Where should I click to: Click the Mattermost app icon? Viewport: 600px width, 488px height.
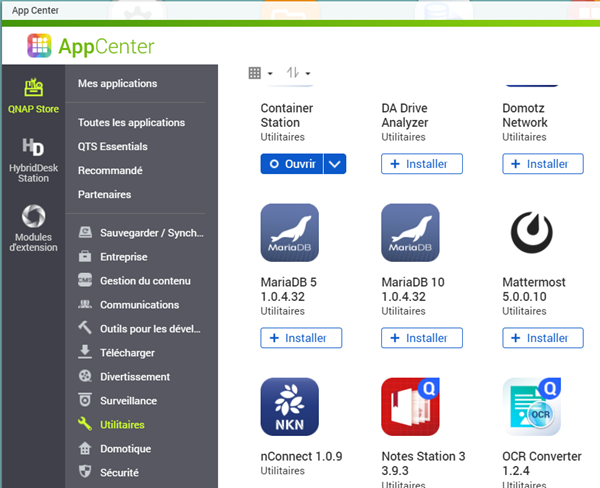pos(532,233)
